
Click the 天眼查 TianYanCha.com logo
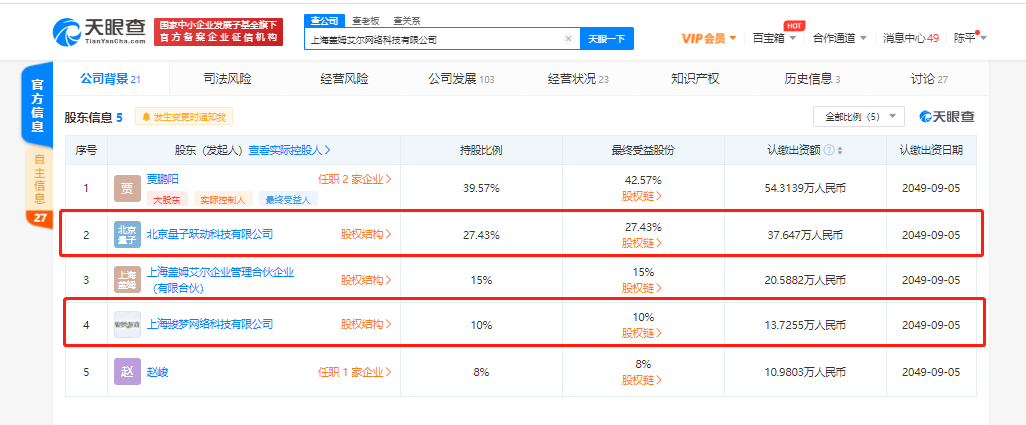99,31
